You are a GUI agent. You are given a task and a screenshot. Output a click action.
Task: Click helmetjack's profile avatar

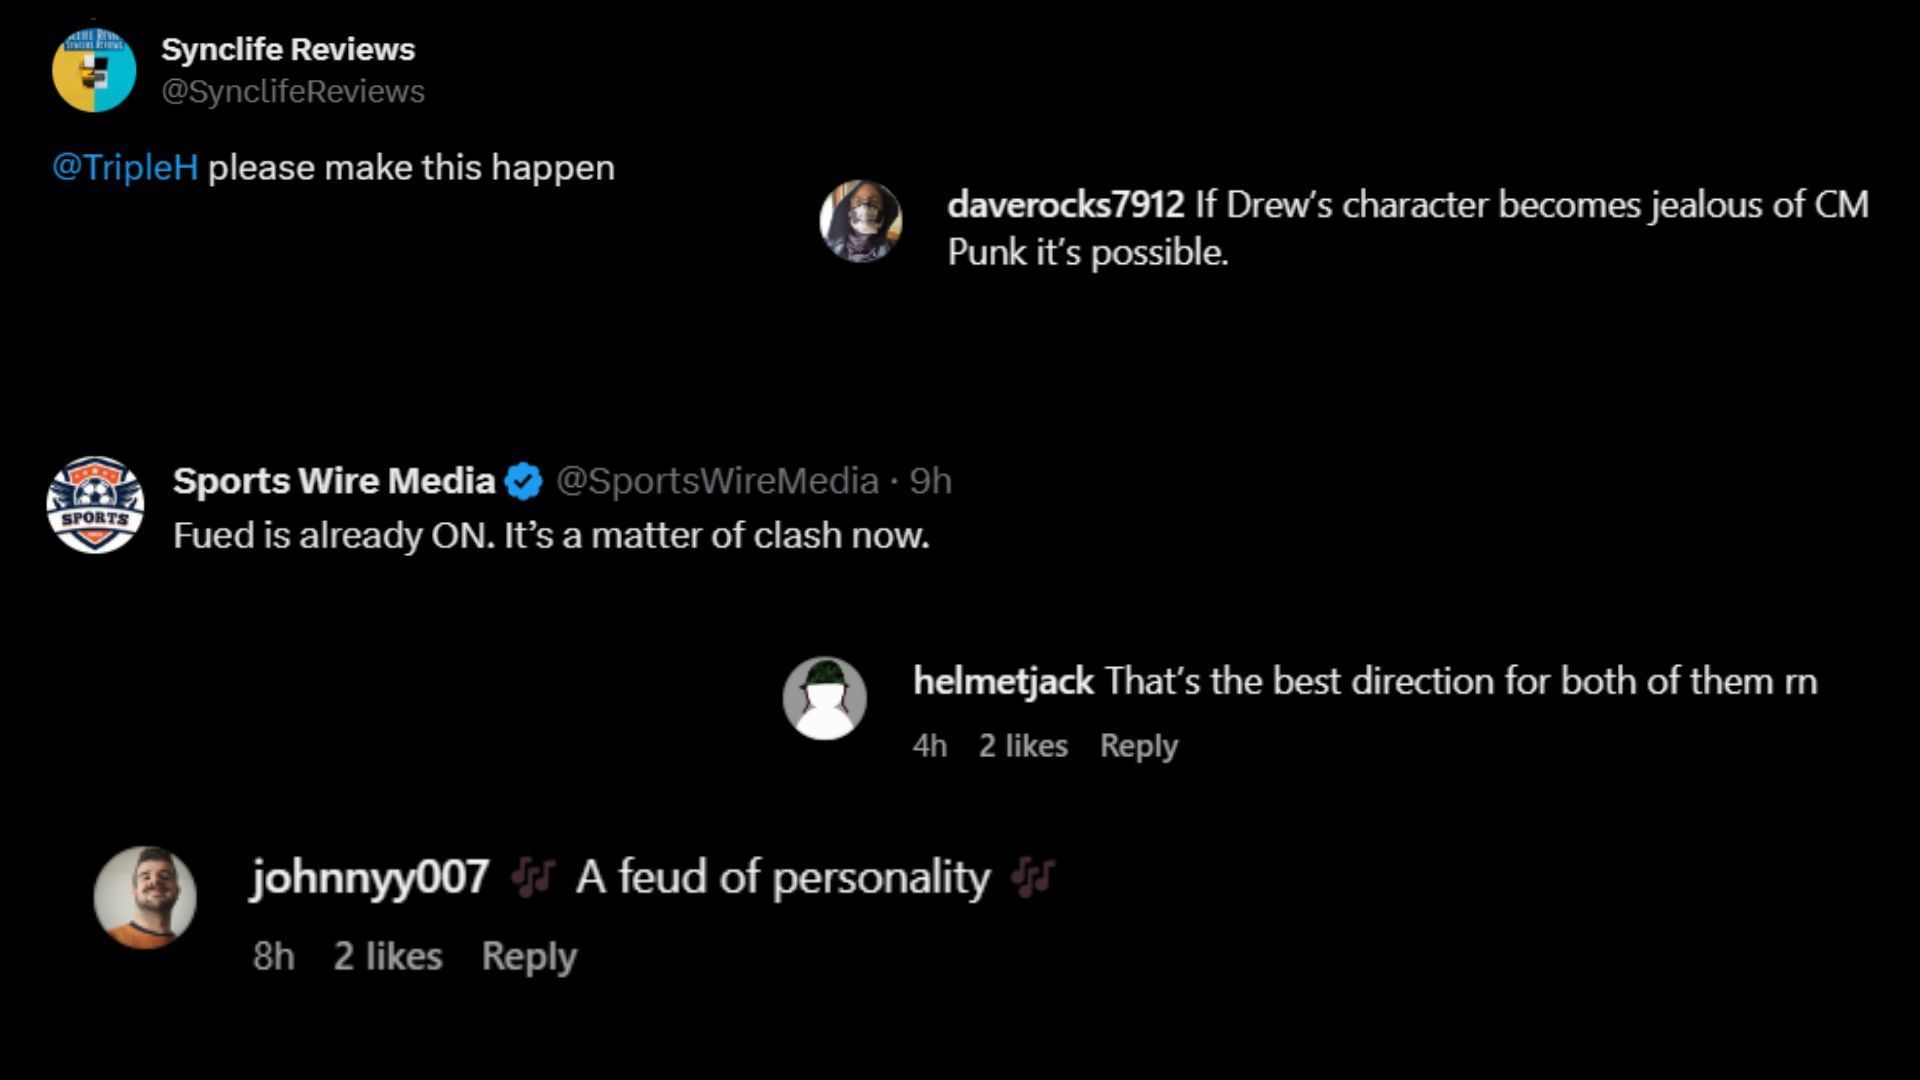[824, 698]
